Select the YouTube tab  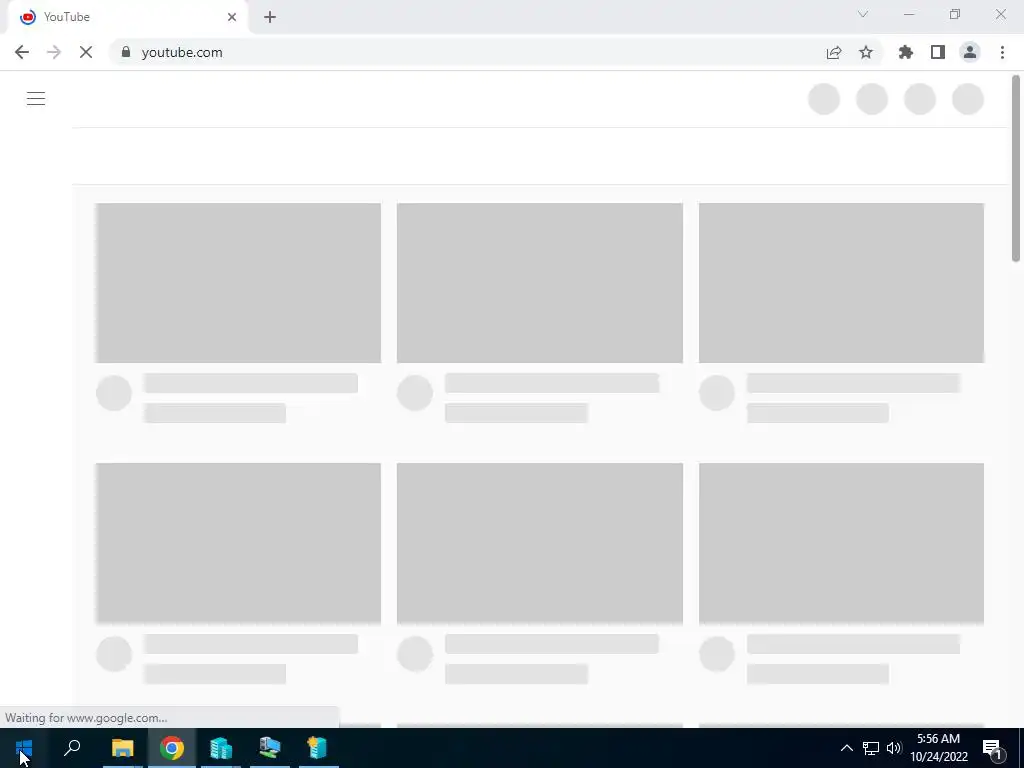coord(127,17)
